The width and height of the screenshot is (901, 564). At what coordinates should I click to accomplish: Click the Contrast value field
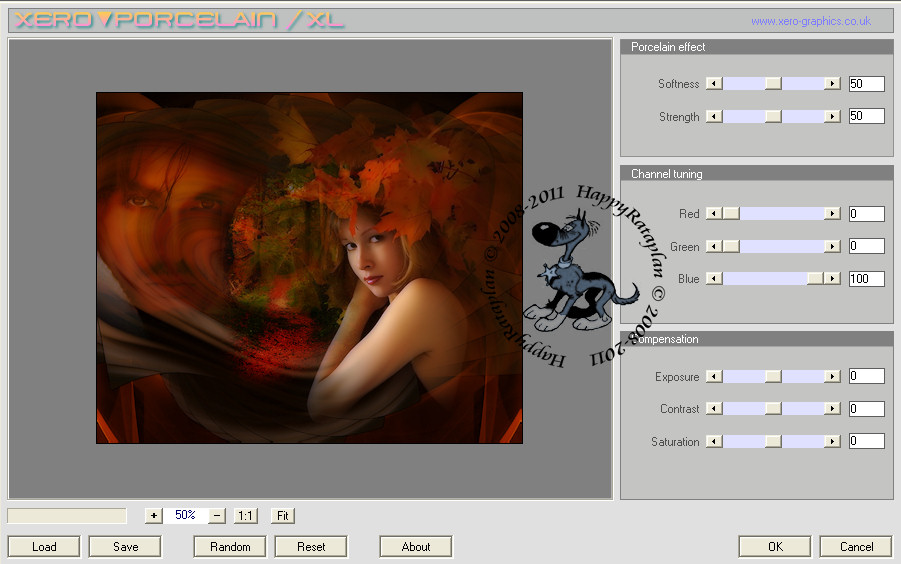(867, 408)
